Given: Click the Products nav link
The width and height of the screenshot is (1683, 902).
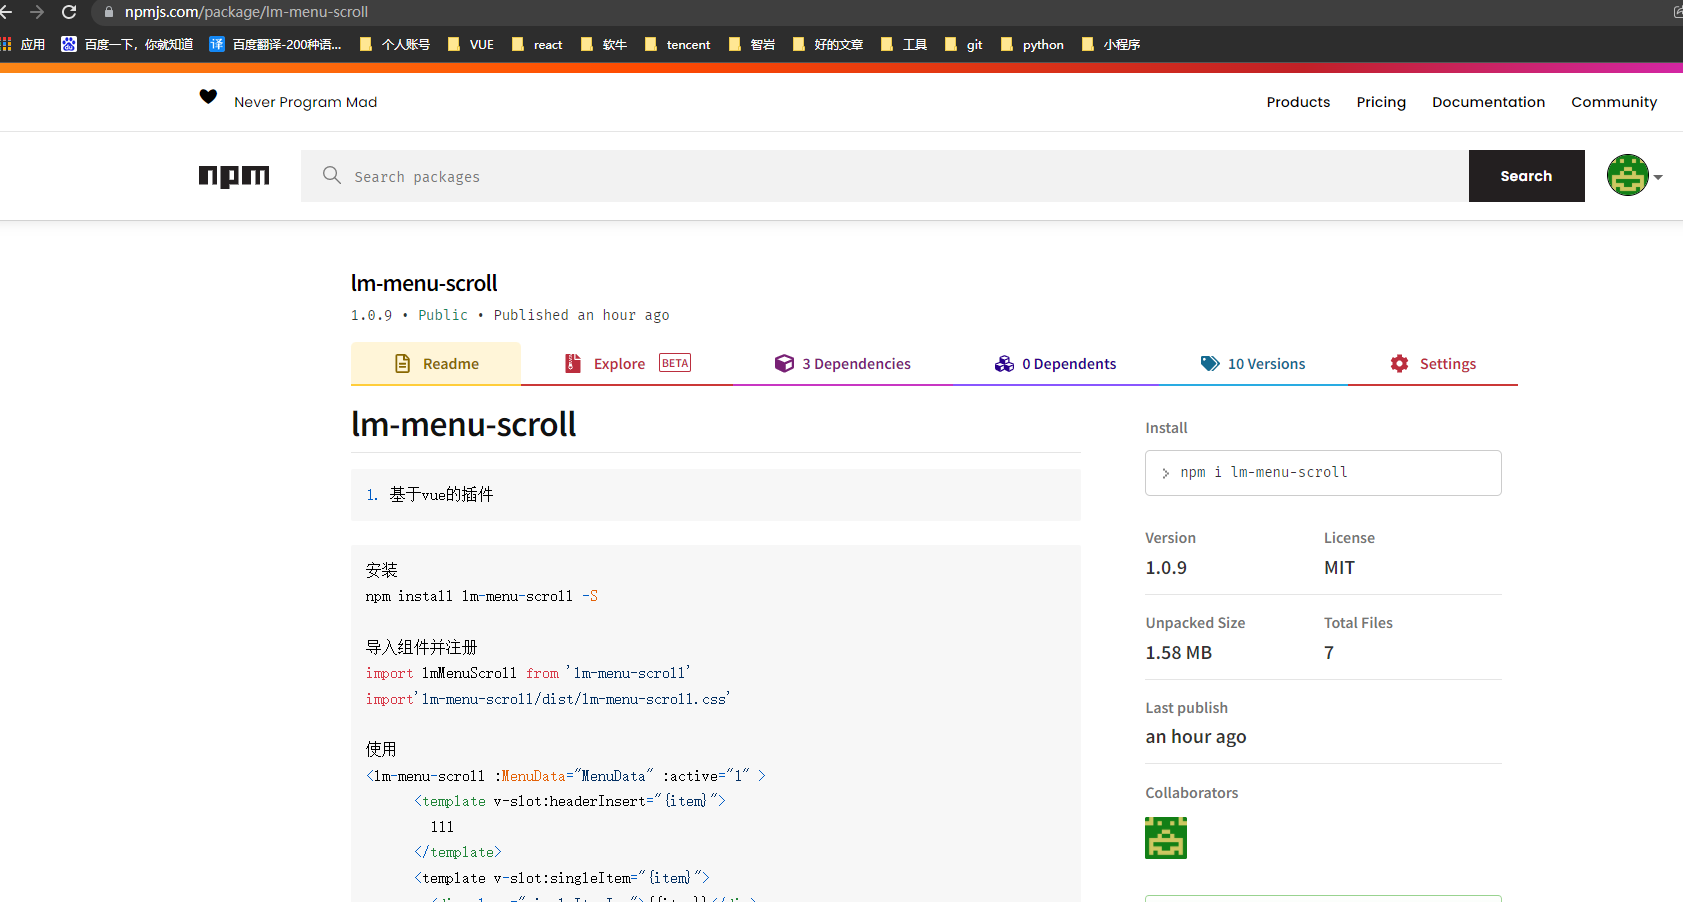Looking at the screenshot, I should tap(1298, 102).
